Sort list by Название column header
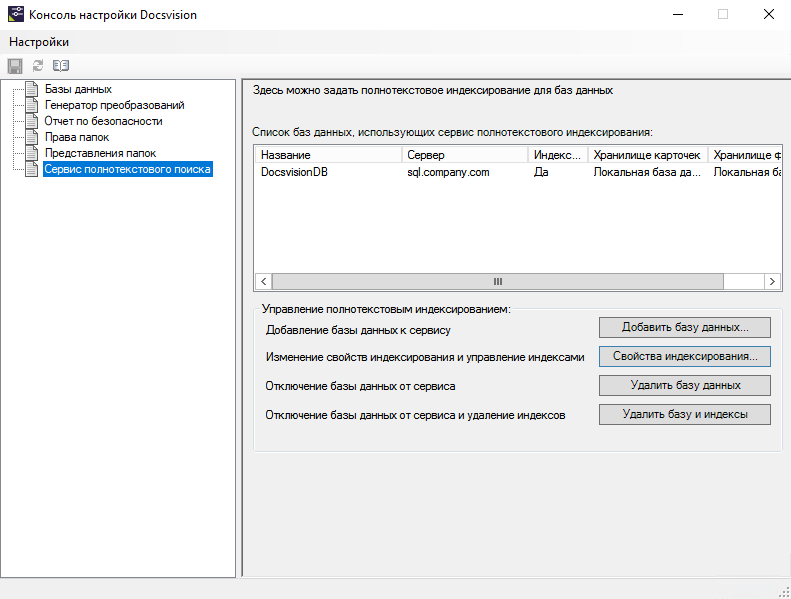The height and width of the screenshot is (599, 791). tap(328, 155)
